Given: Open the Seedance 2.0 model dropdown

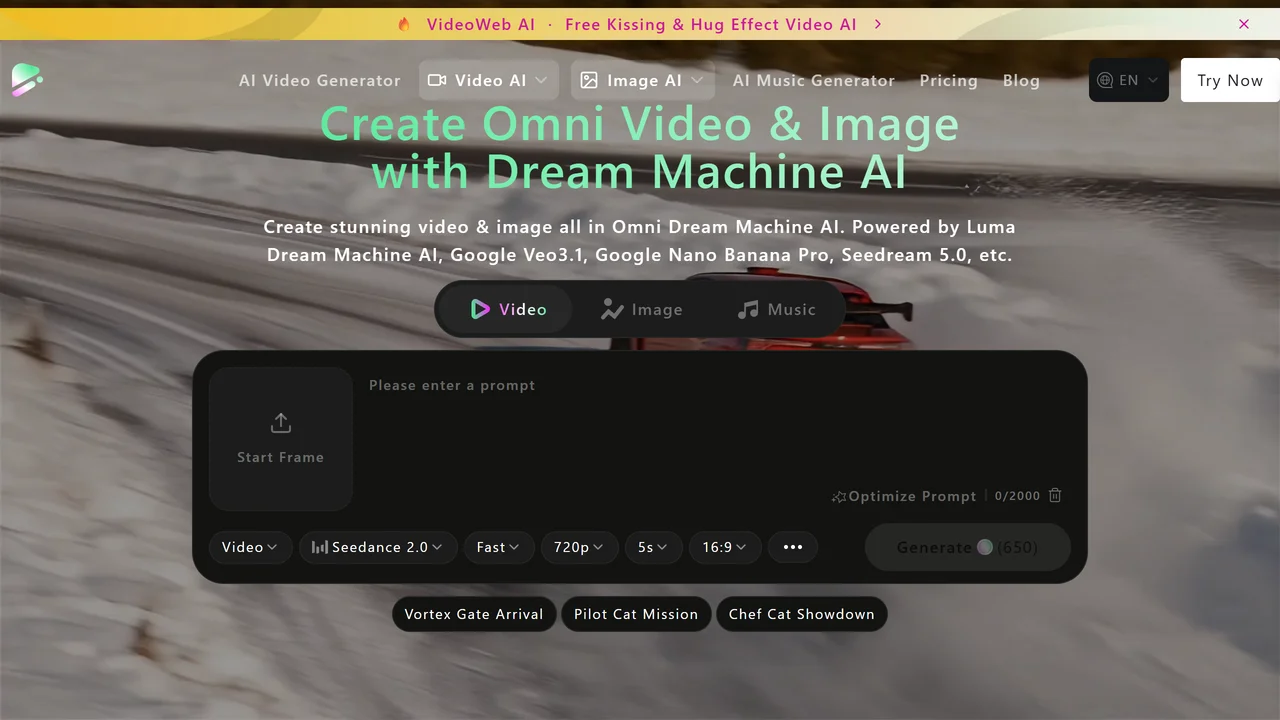Looking at the screenshot, I should 378,547.
